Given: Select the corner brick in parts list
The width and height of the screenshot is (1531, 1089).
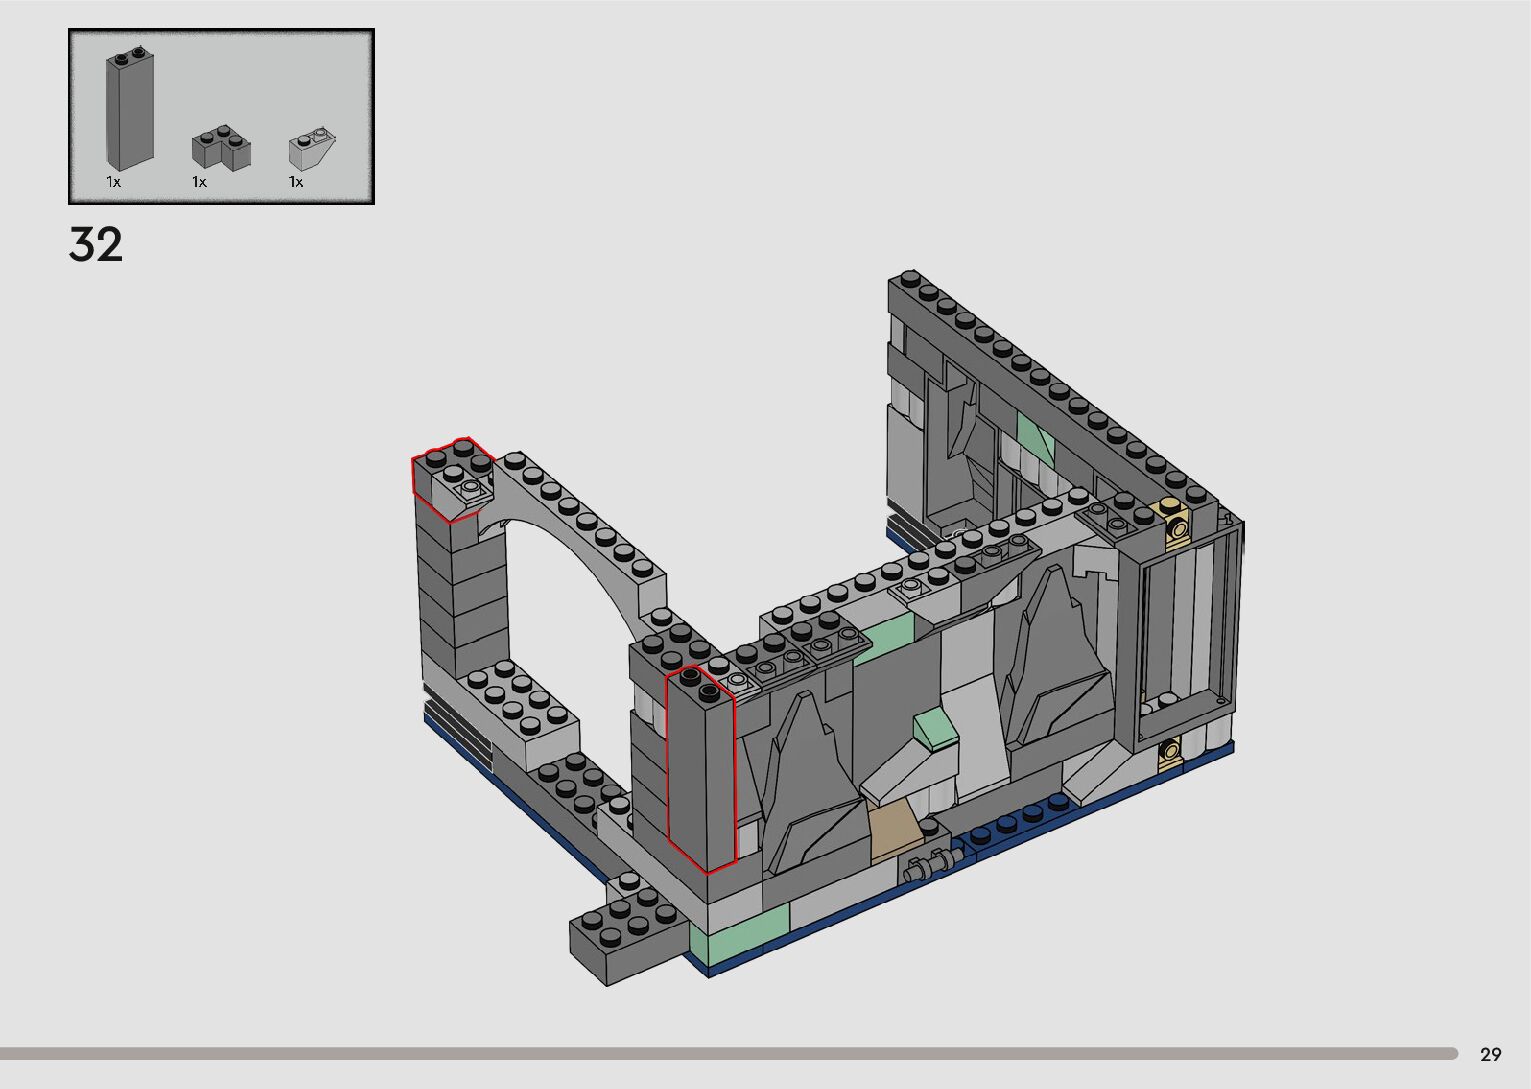Looking at the screenshot, I should [x=221, y=148].
